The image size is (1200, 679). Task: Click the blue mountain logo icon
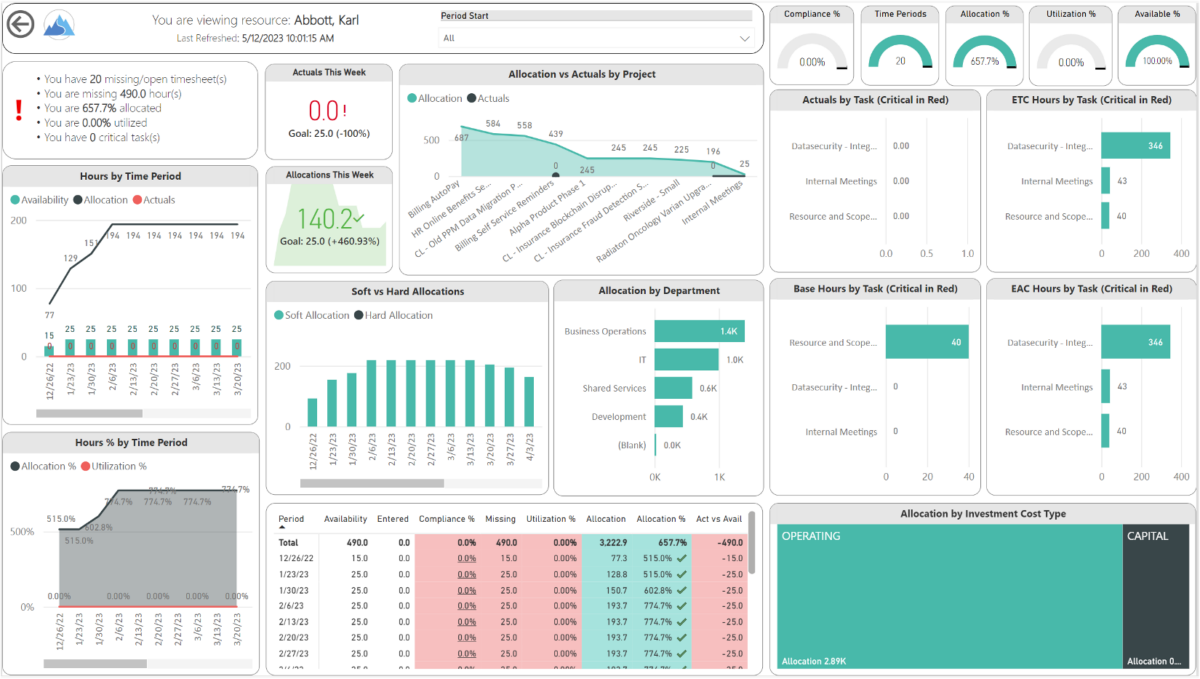(59, 23)
